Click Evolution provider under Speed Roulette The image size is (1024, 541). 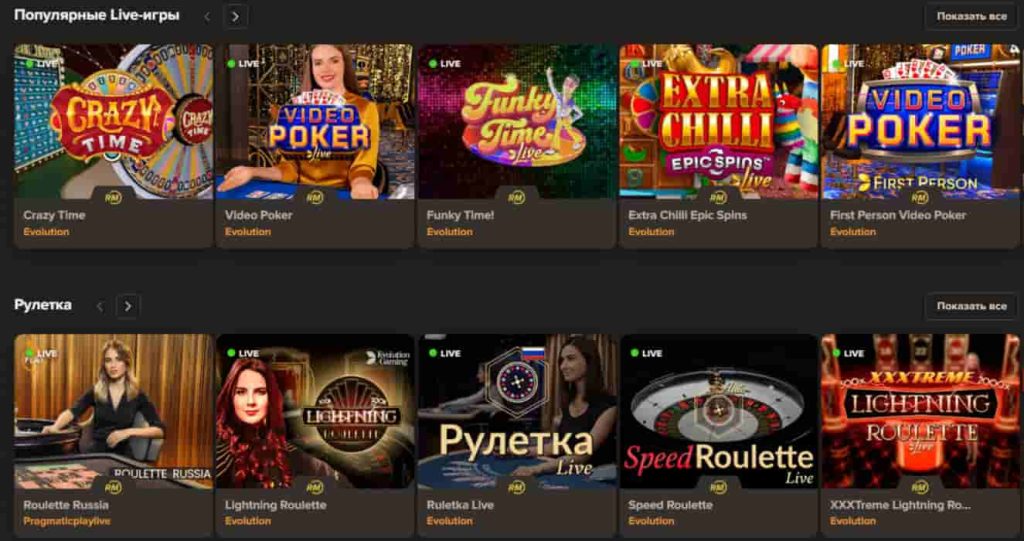[x=651, y=521]
